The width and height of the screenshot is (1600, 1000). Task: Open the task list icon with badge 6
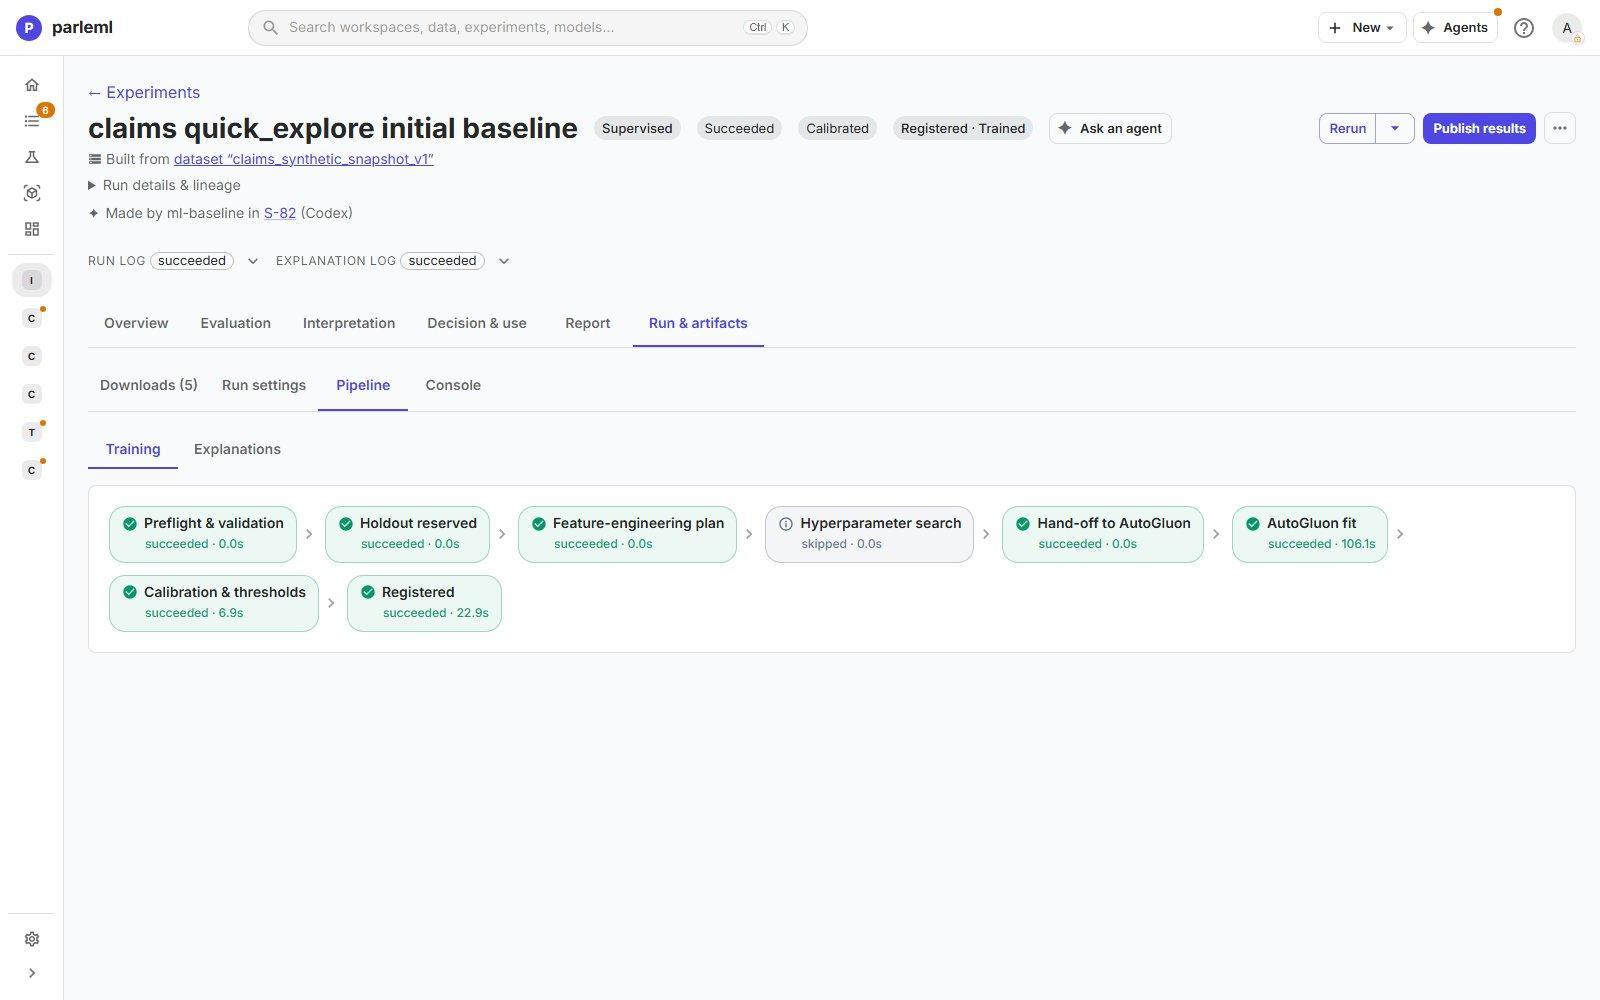pyautogui.click(x=32, y=121)
